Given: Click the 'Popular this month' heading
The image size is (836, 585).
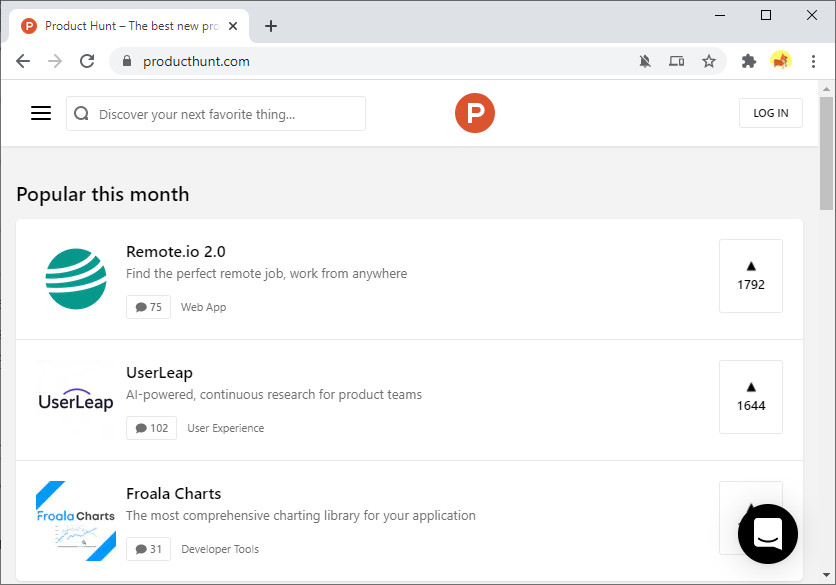Looking at the screenshot, I should coord(103,194).
